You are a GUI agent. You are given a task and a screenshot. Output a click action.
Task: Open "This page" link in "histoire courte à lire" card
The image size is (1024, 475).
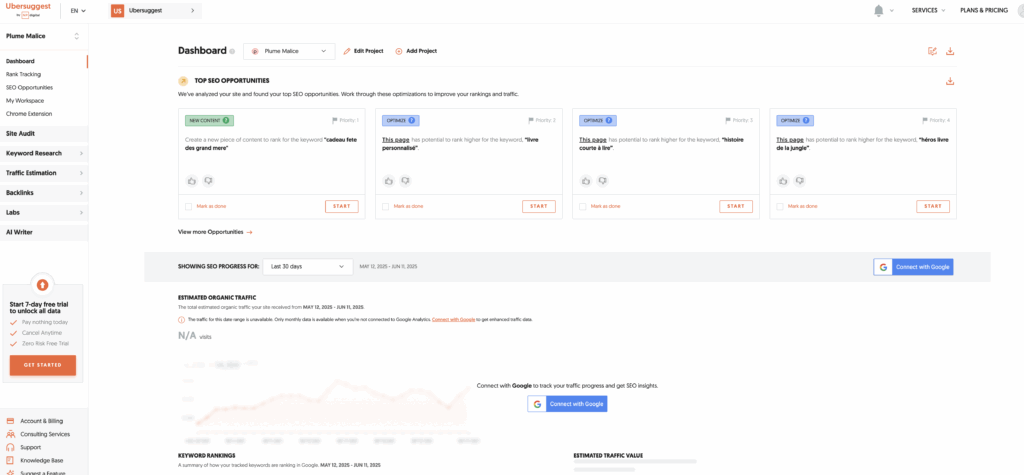pos(593,140)
